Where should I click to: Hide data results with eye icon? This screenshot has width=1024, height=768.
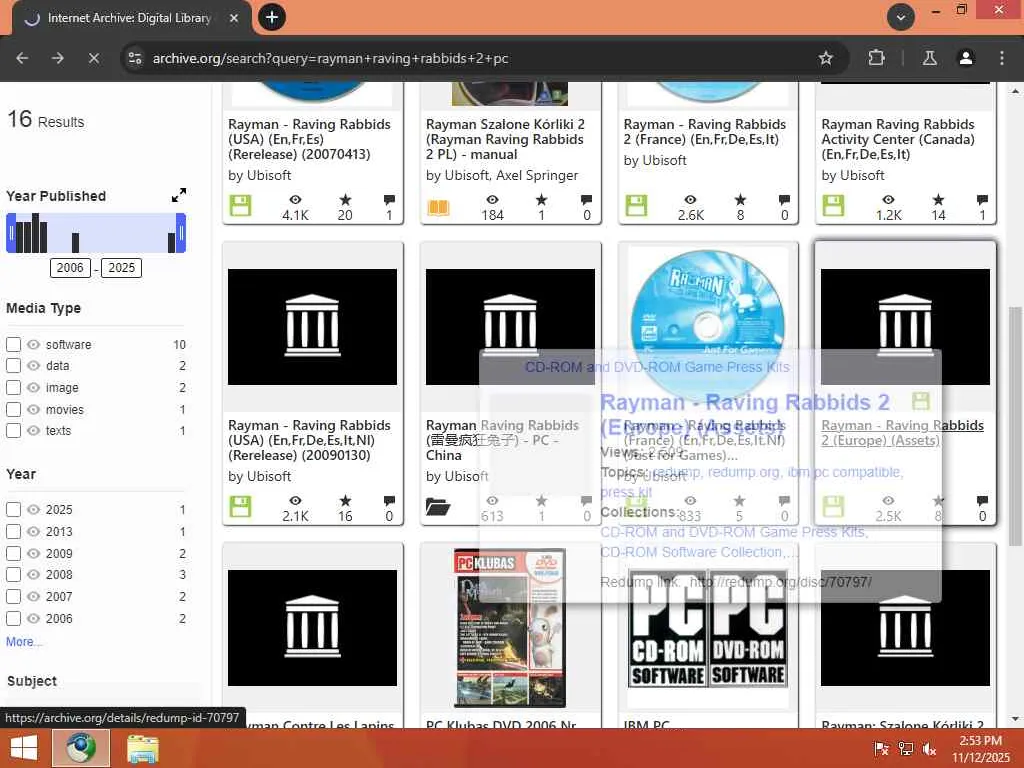(33, 366)
